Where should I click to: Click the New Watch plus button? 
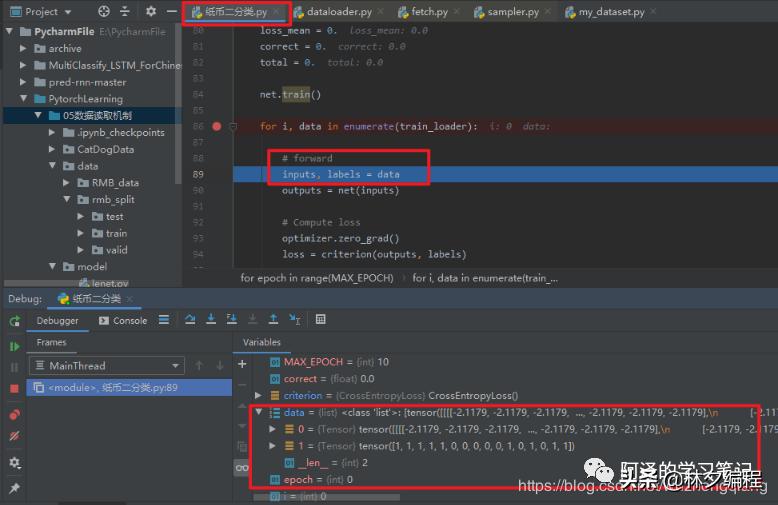click(x=241, y=364)
